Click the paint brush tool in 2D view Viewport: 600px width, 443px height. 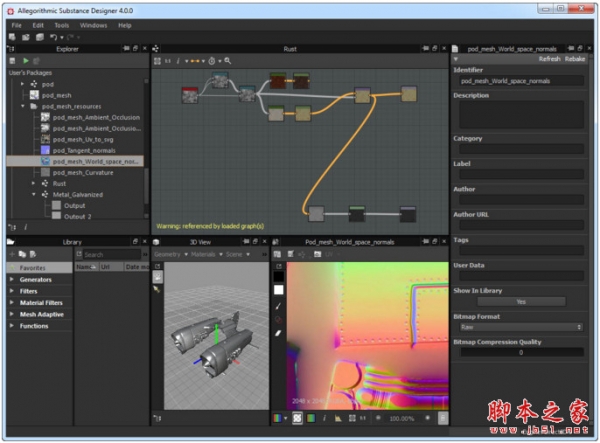[x=278, y=306]
